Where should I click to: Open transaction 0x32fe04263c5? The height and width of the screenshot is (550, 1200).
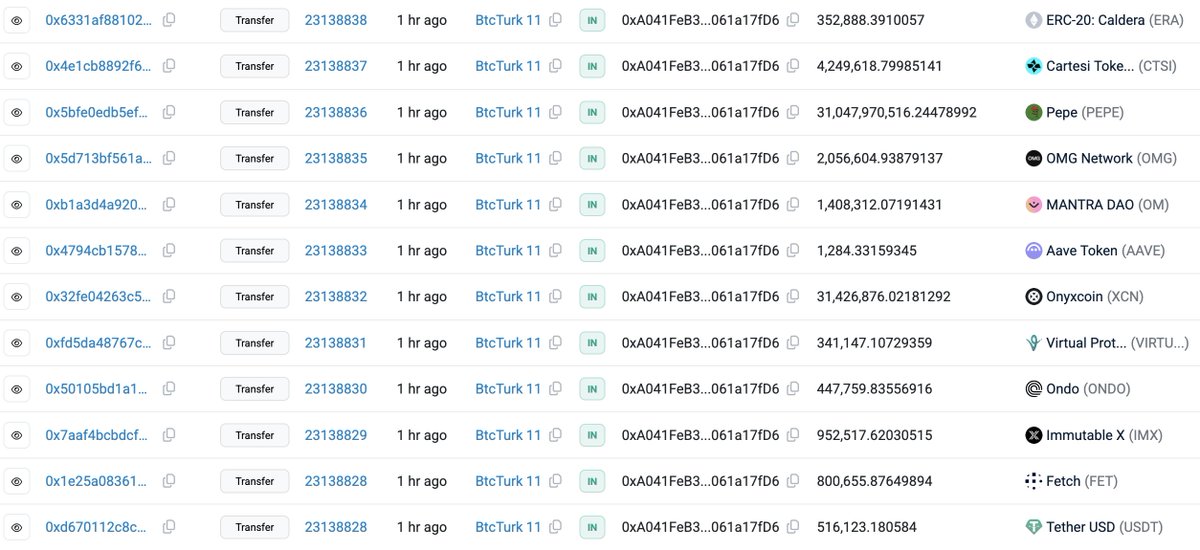click(x=99, y=297)
